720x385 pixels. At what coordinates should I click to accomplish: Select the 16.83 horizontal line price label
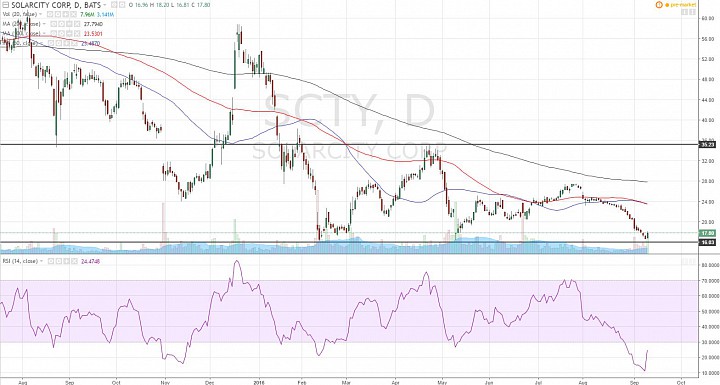[707, 242]
